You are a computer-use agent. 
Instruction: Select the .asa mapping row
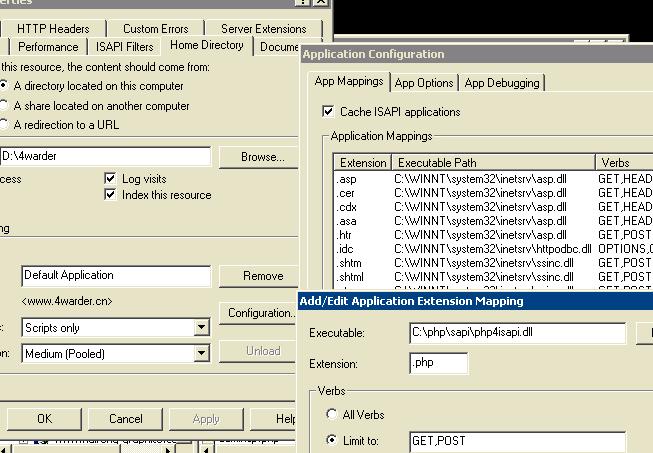click(x=493, y=221)
